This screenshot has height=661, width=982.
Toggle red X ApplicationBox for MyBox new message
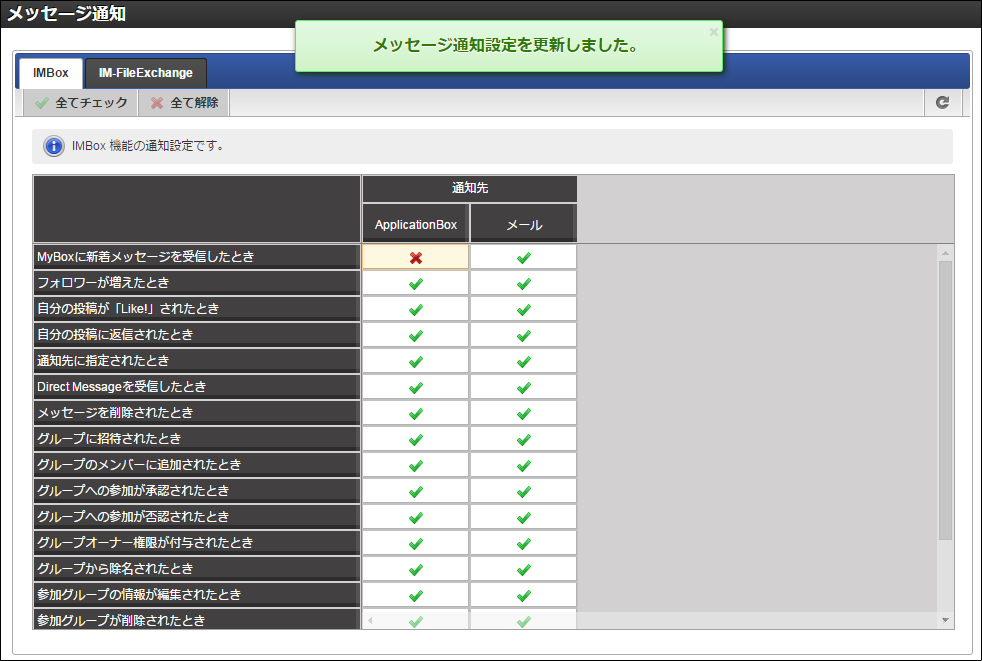coord(416,257)
